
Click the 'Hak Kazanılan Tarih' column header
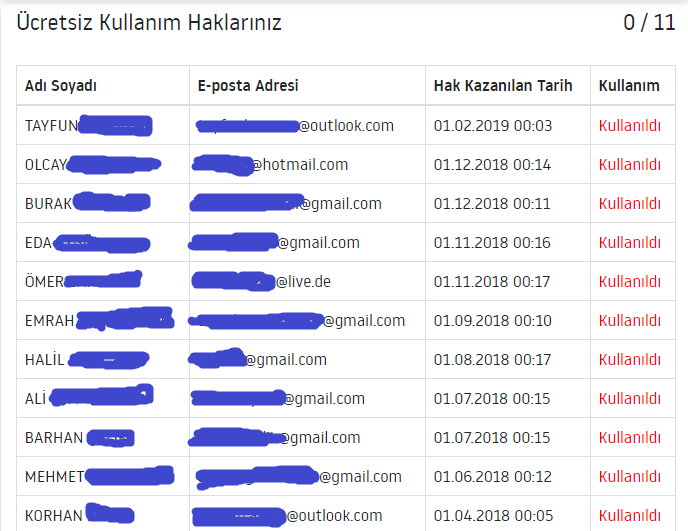503,86
